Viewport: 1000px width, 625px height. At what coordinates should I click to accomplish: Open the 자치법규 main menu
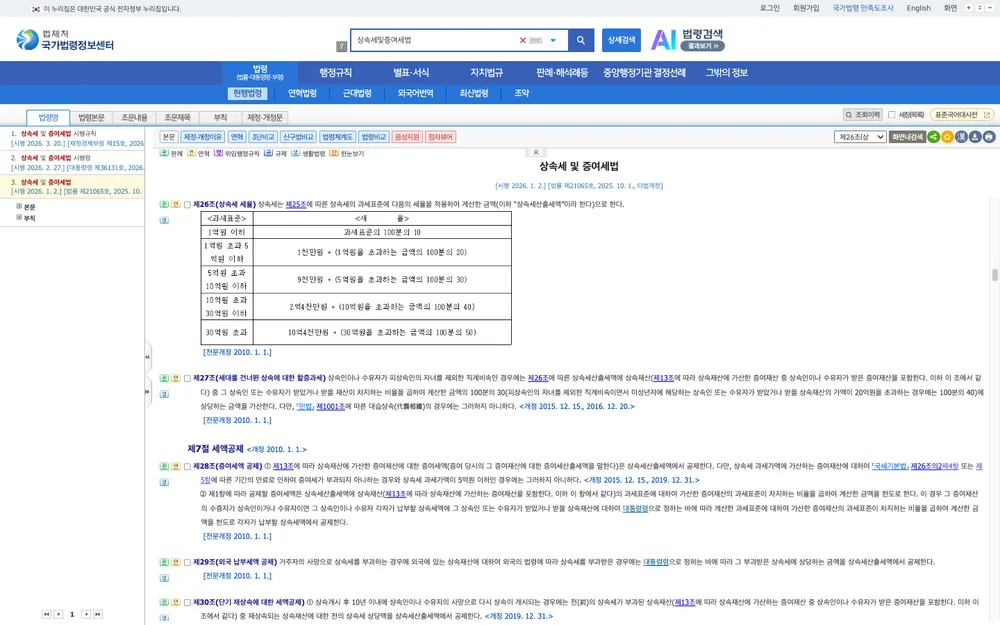(487, 73)
